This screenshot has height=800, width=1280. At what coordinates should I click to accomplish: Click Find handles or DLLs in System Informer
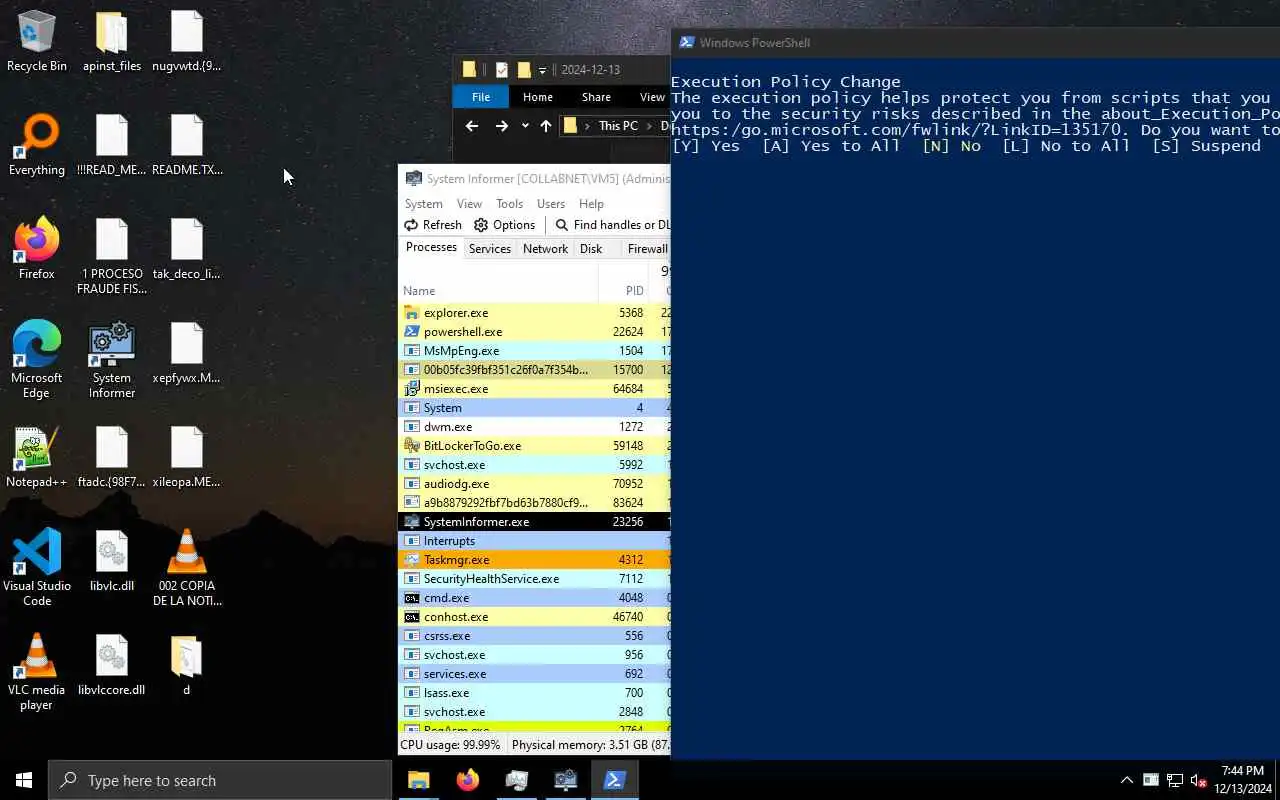(x=612, y=225)
